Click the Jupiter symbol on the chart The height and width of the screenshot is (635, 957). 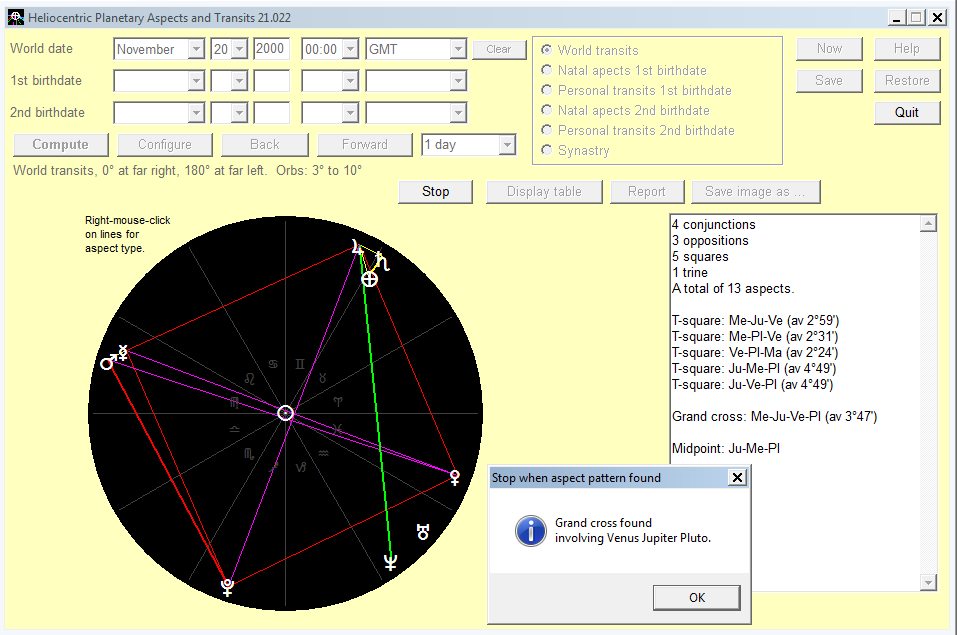pyautogui.click(x=358, y=246)
